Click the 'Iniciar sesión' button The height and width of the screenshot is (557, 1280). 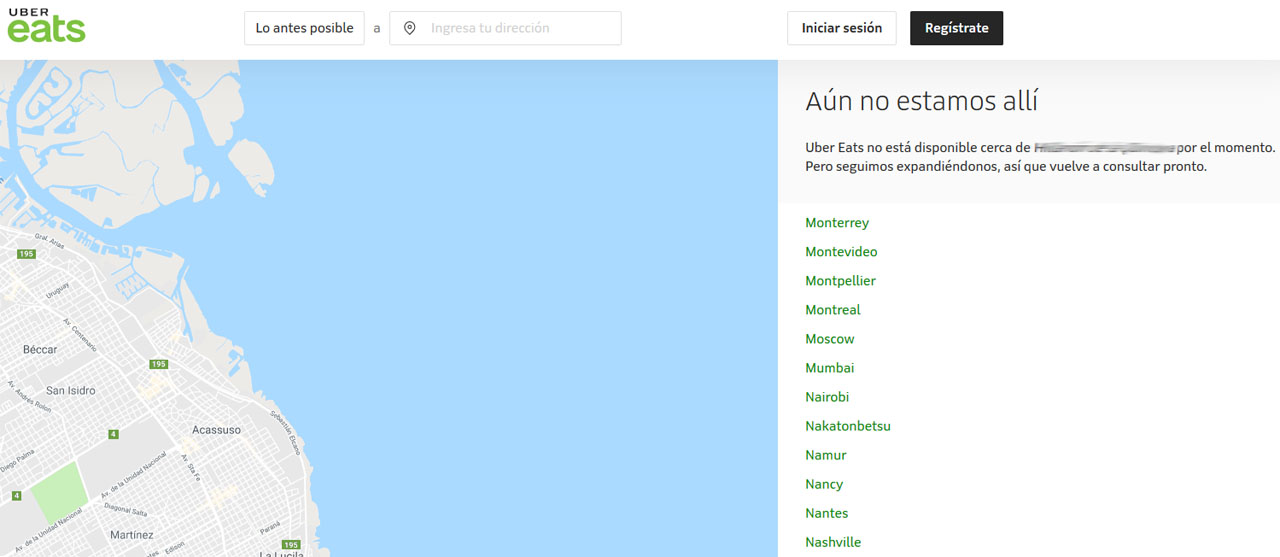(842, 28)
